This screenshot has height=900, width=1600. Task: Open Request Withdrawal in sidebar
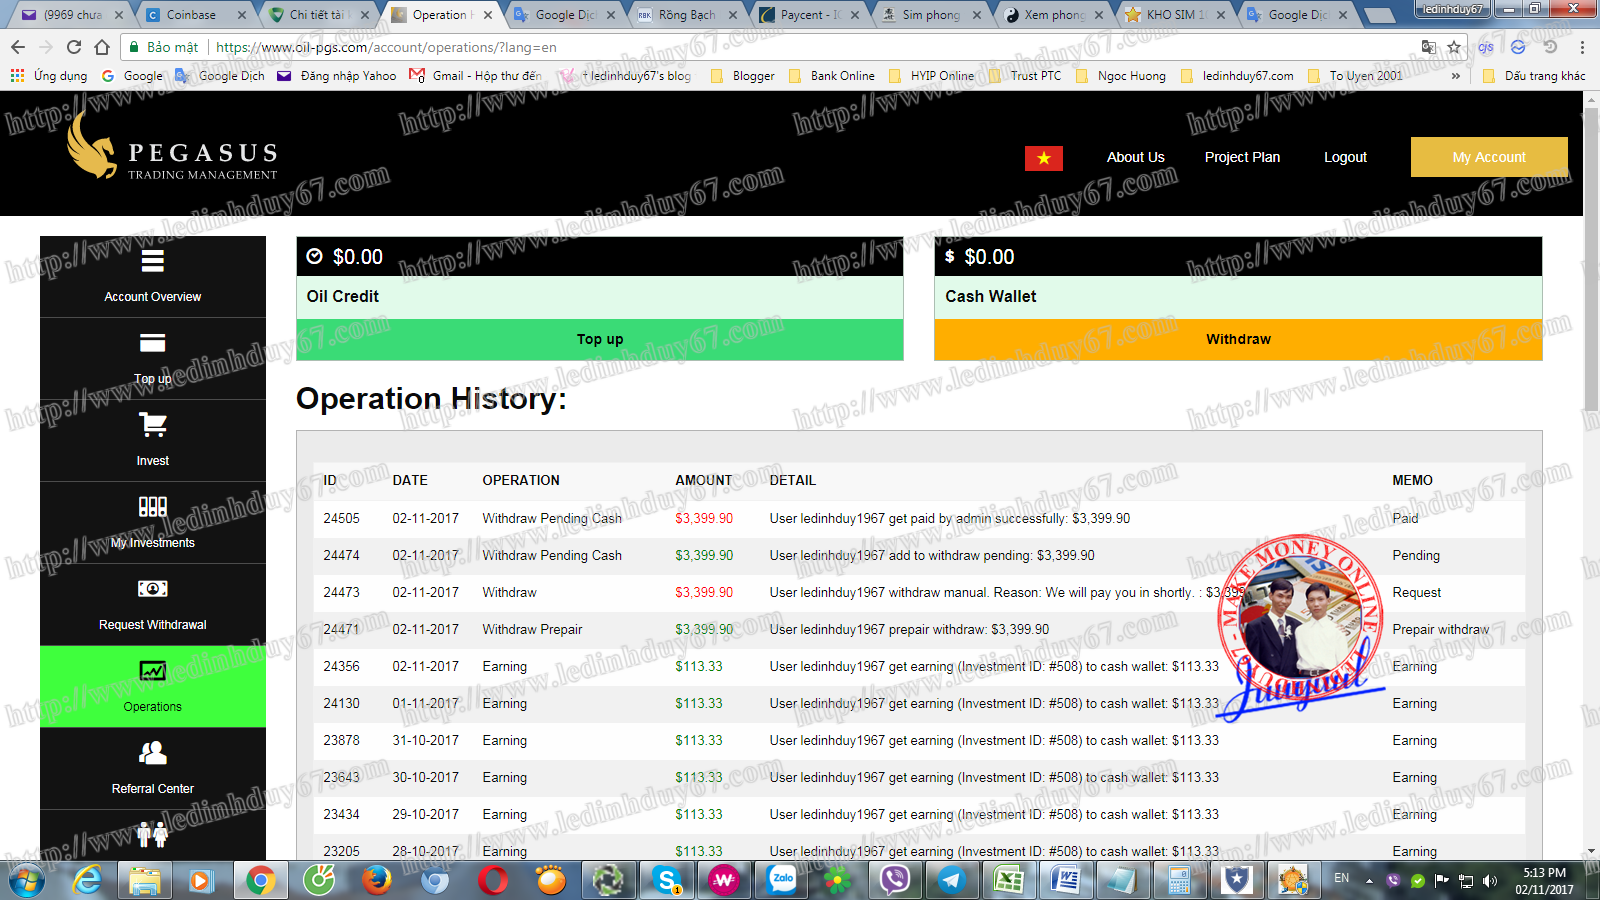pyautogui.click(x=153, y=605)
